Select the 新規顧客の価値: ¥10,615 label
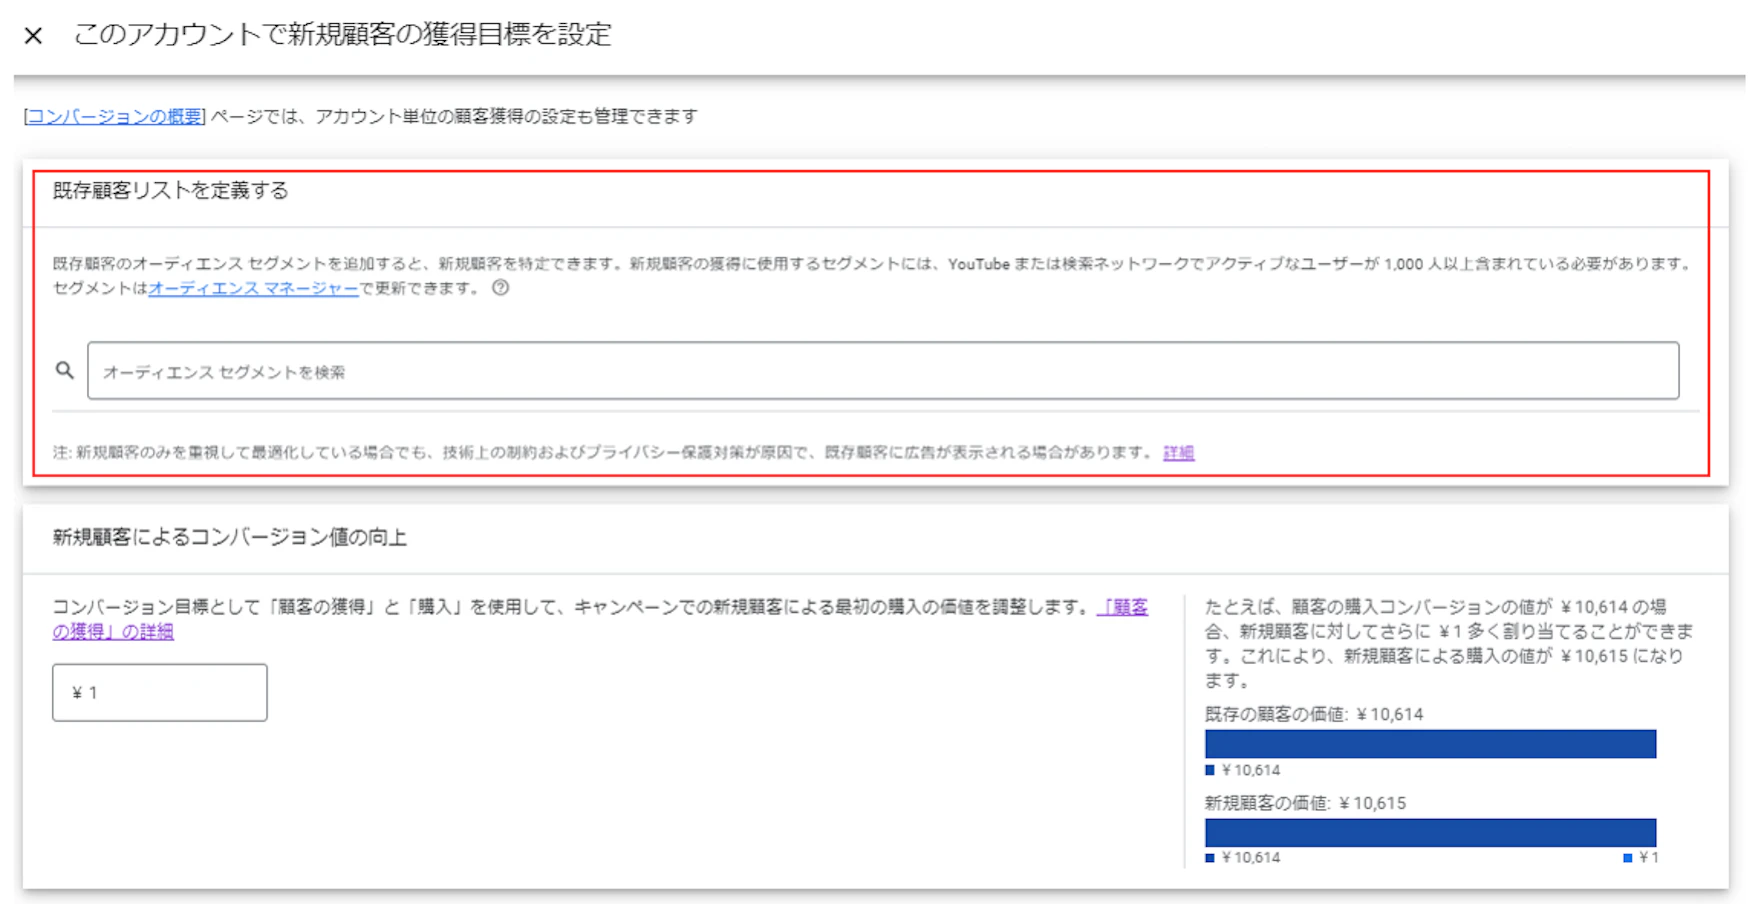The image size is (1764, 904). 1305,803
